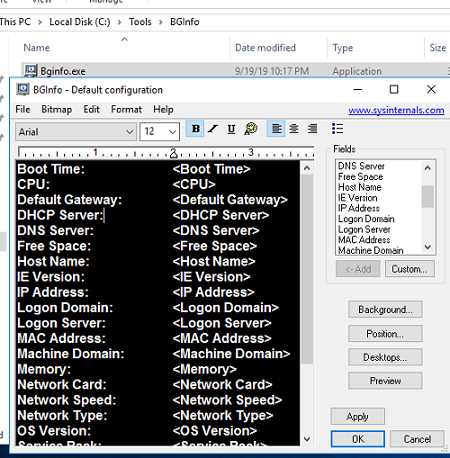Open the font size 12 dropdown
Image resolution: width=450 pixels, height=458 pixels.
[172, 132]
